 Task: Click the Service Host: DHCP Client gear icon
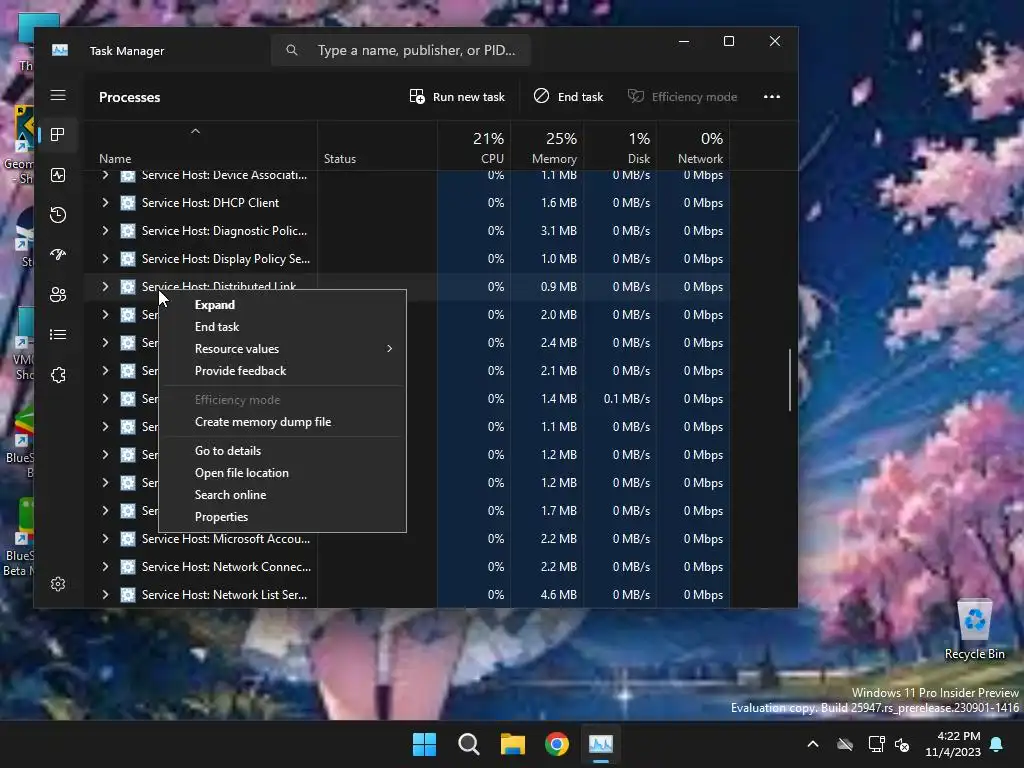[128, 203]
